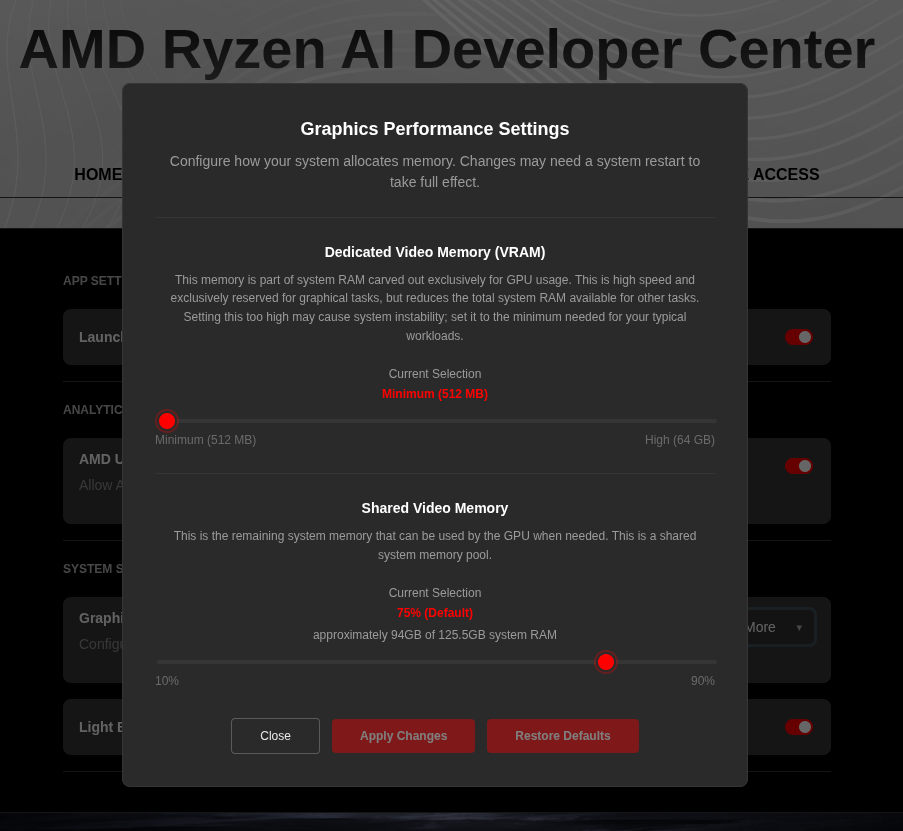
Task: Toggle the AMD analytics switch
Action: (x=799, y=466)
